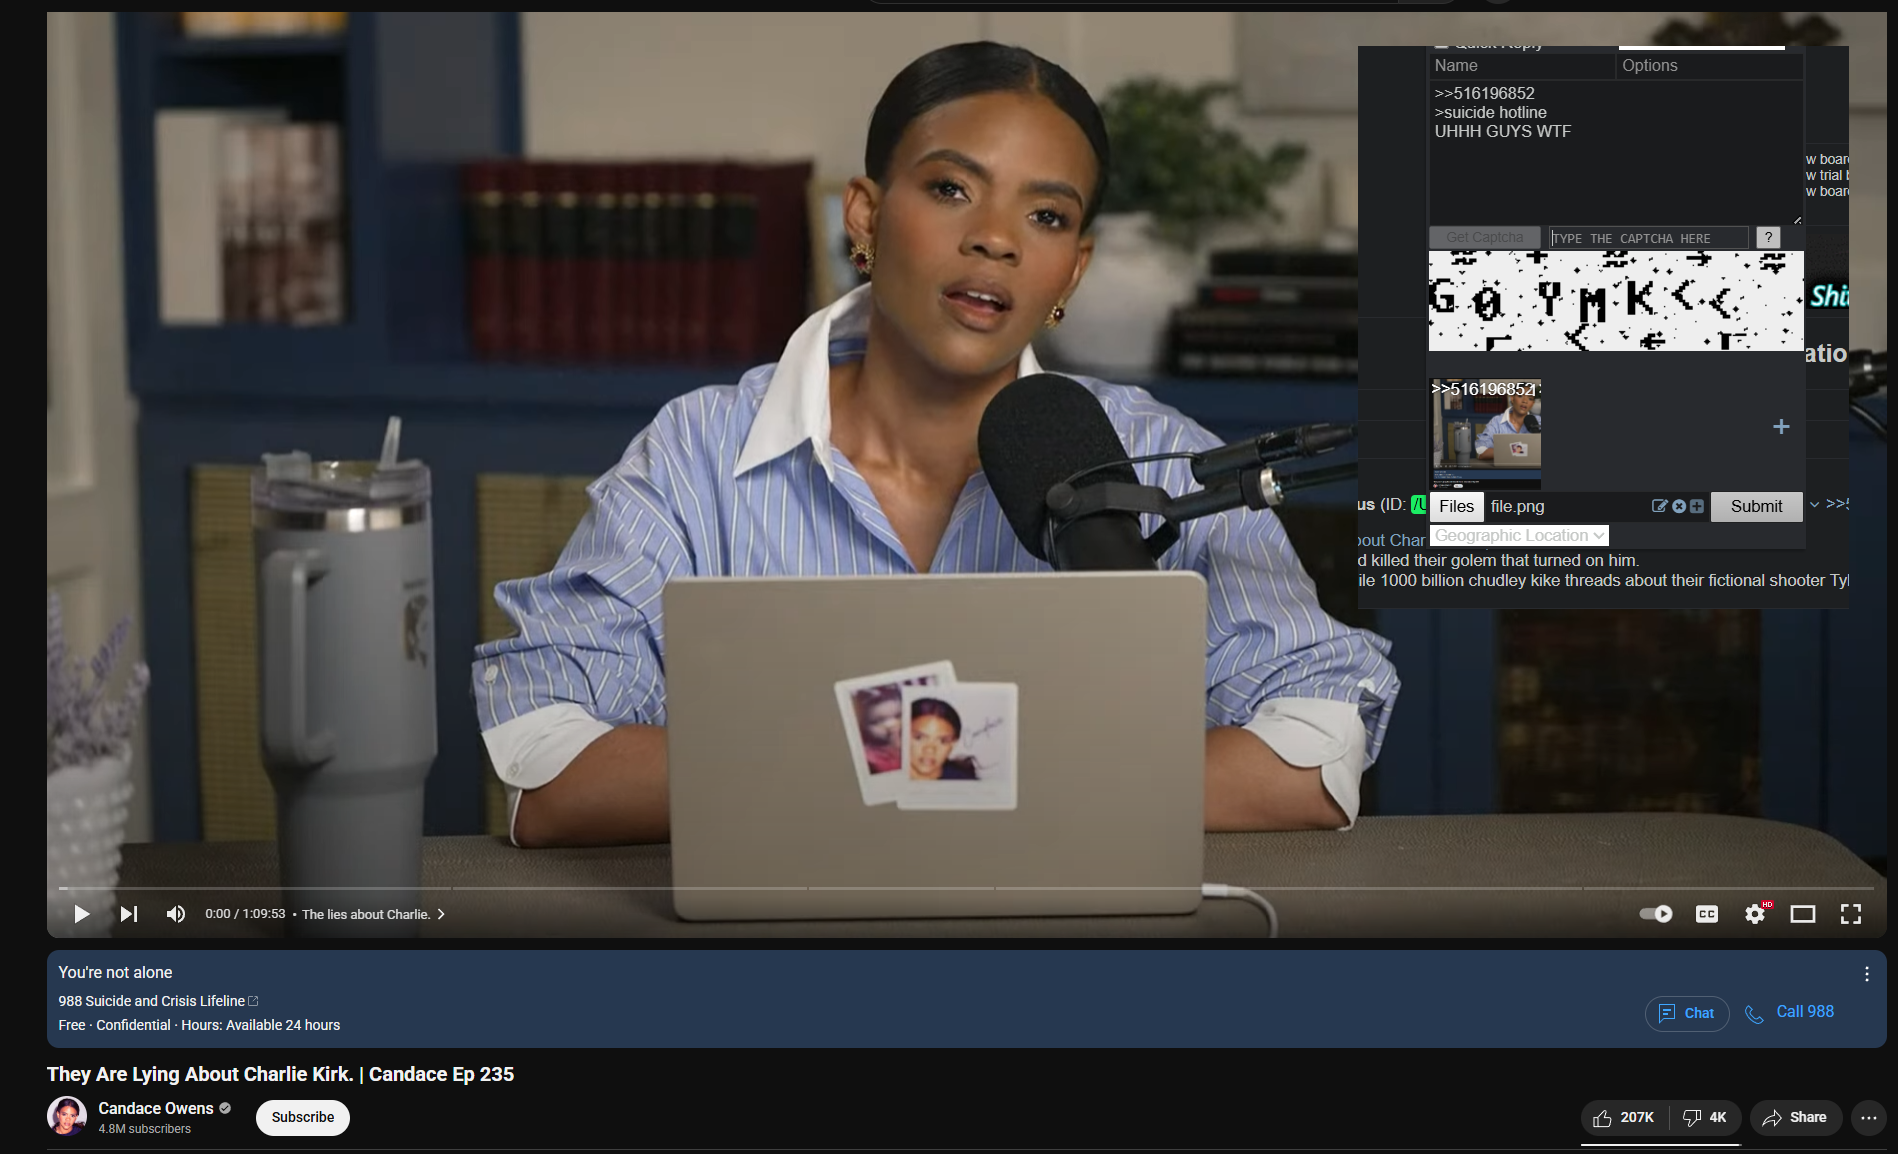This screenshot has height=1154, width=1898.
Task: Edit the file.png filename icon
Action: point(1659,506)
